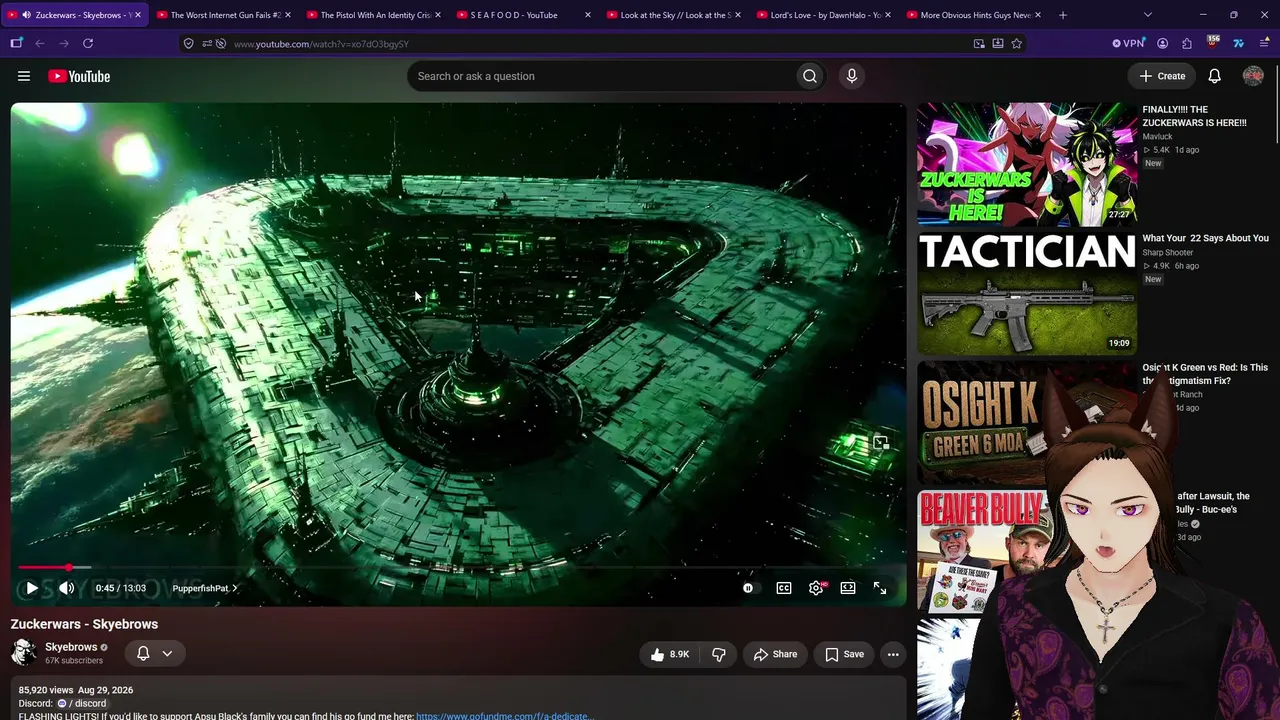Open the site permissions icon in the address bar
The height and width of the screenshot is (720, 1280).
[206, 43]
